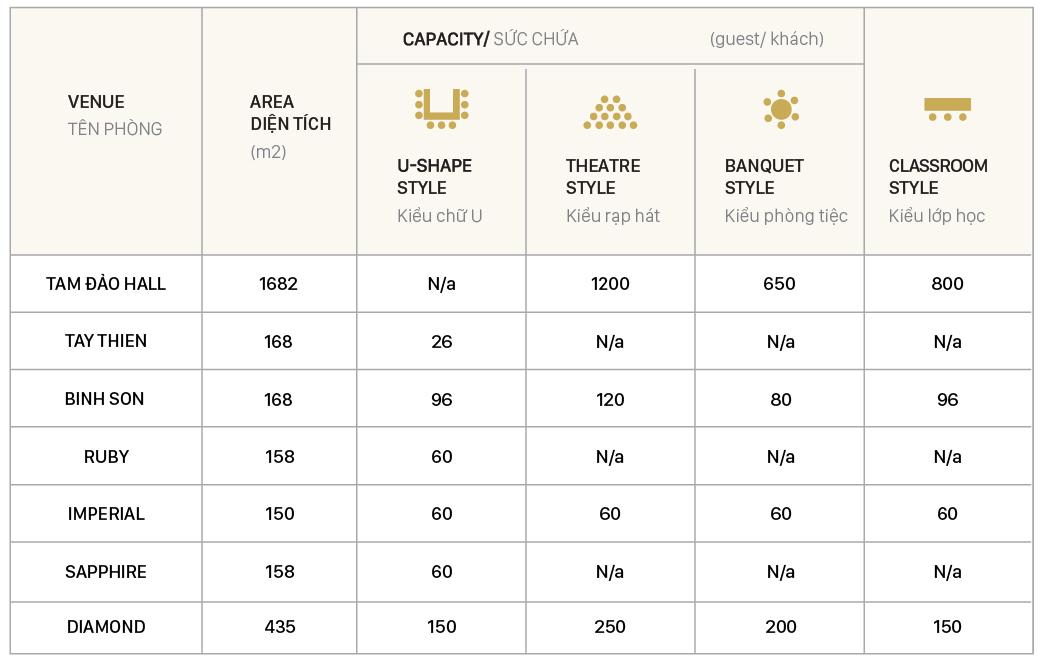Viewport: 1044px width, 664px height.
Task: Click the banquet round table icon
Action: 780,109
